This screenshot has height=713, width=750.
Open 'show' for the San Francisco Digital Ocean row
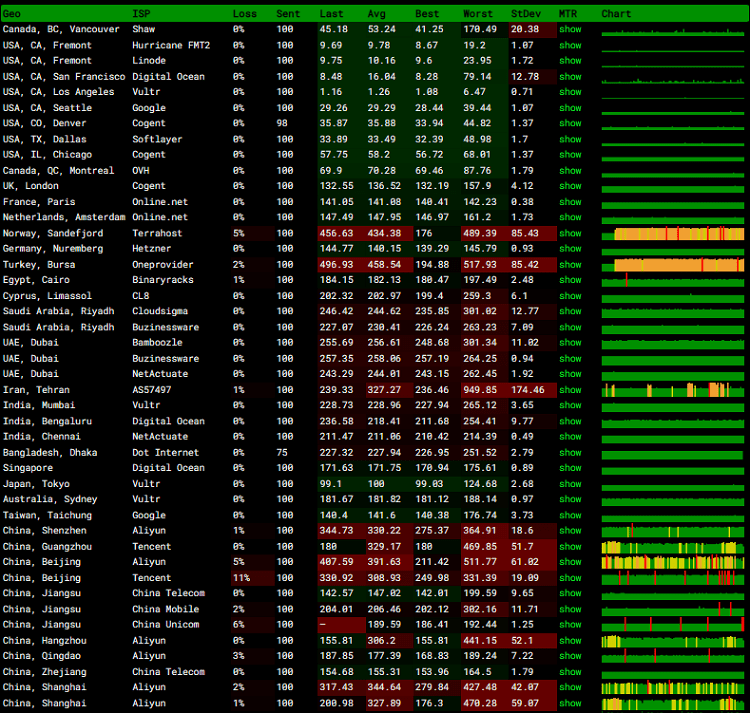click(x=570, y=77)
